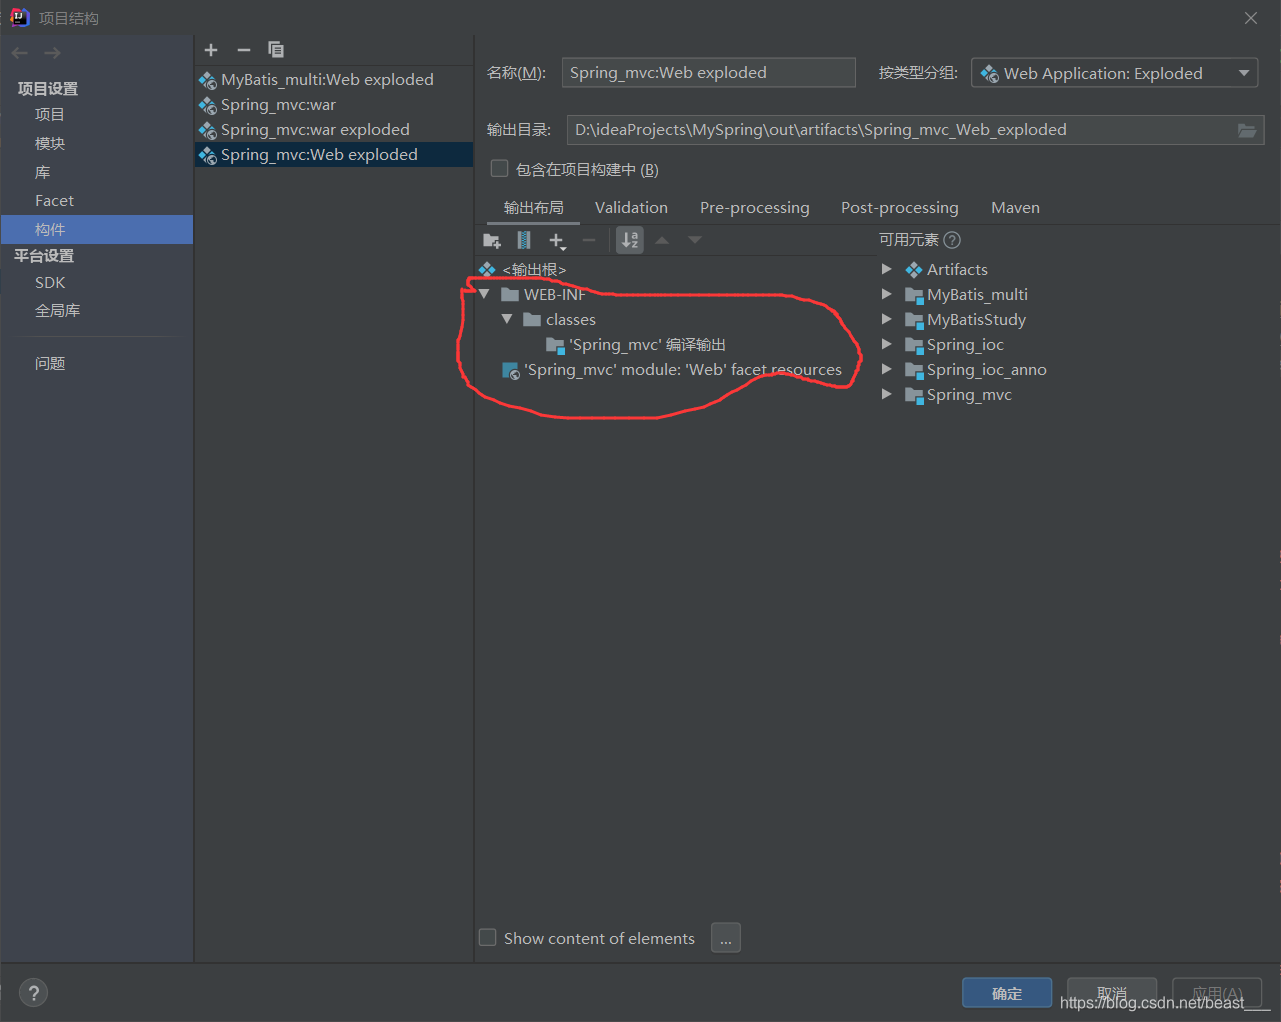Screen dimensions: 1281x1022
Task: Switch to the Post-processing tab
Action: [x=900, y=208]
